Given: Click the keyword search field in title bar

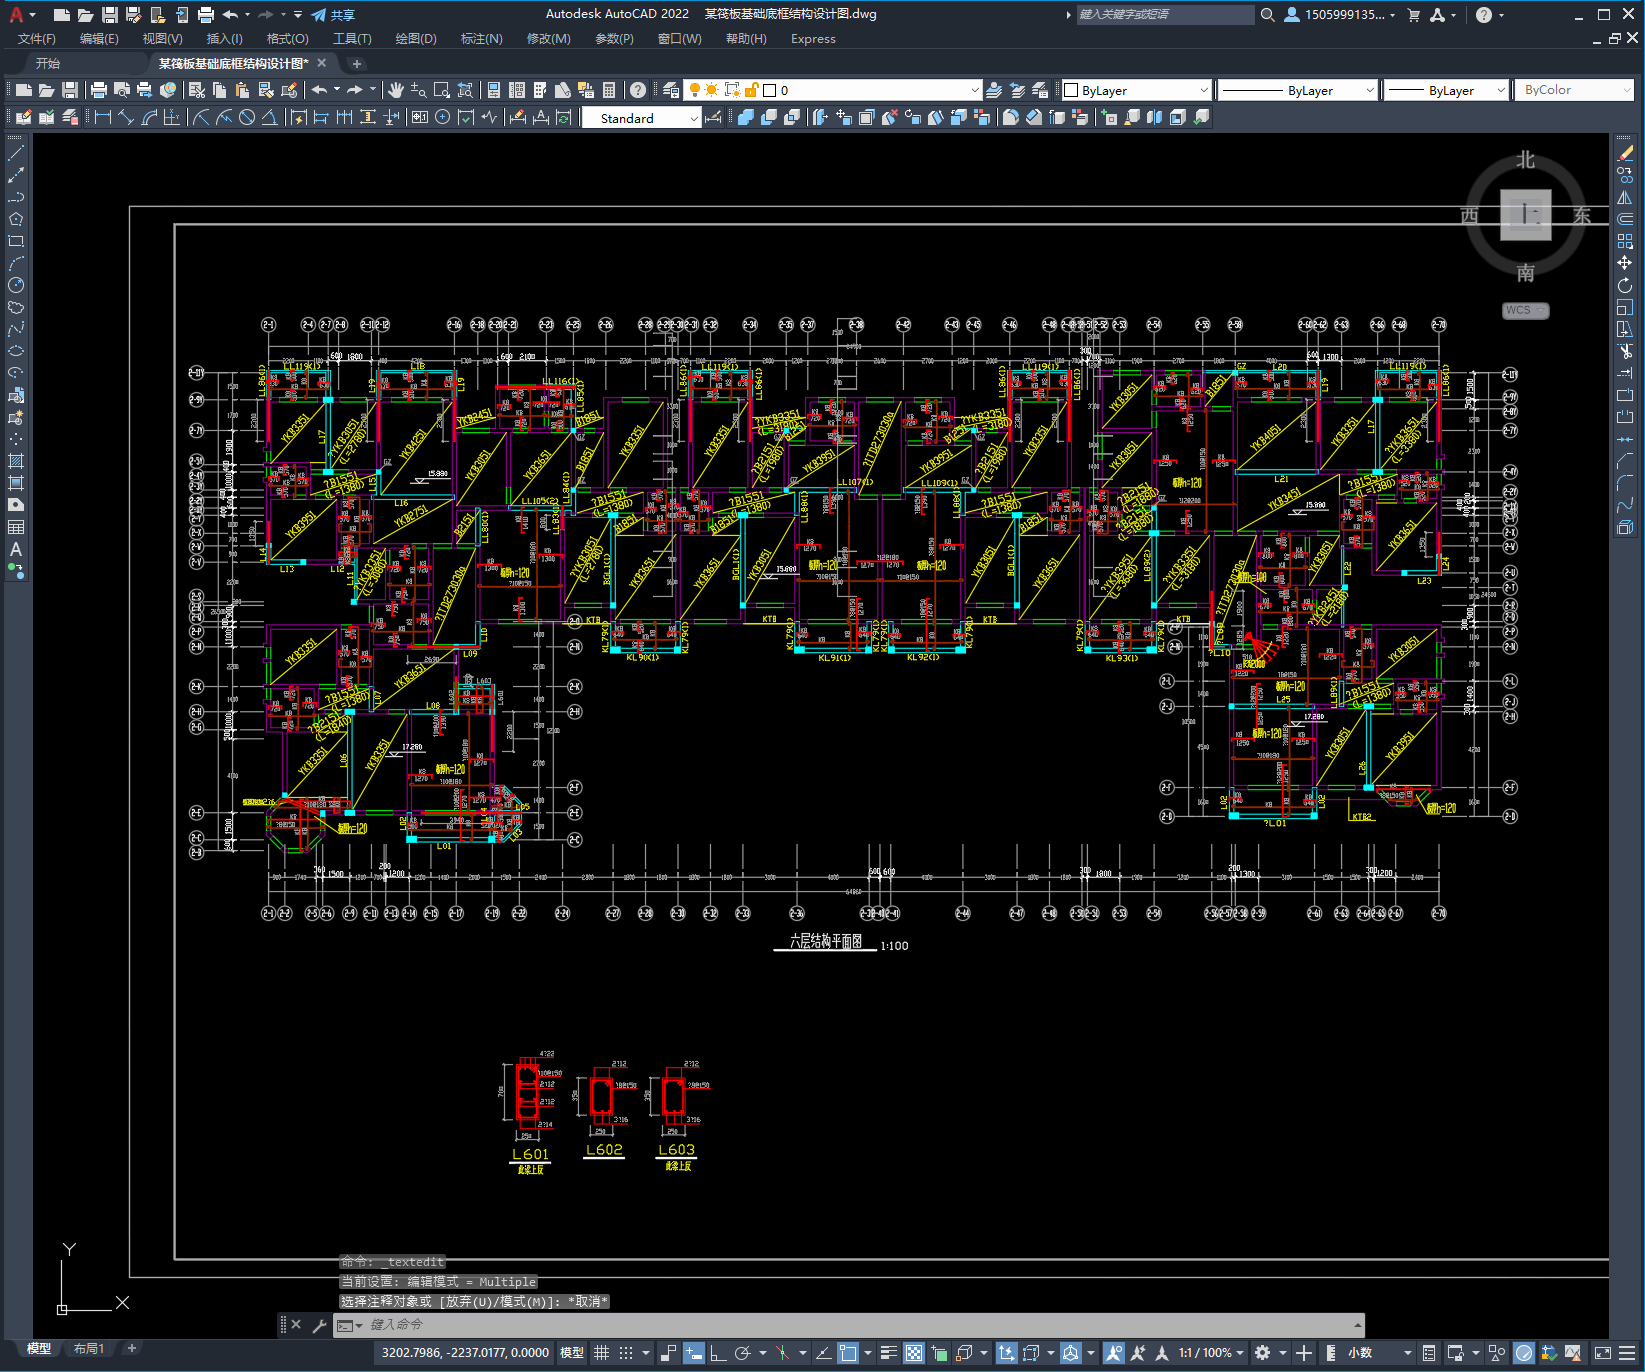Looking at the screenshot, I should tap(1165, 15).
